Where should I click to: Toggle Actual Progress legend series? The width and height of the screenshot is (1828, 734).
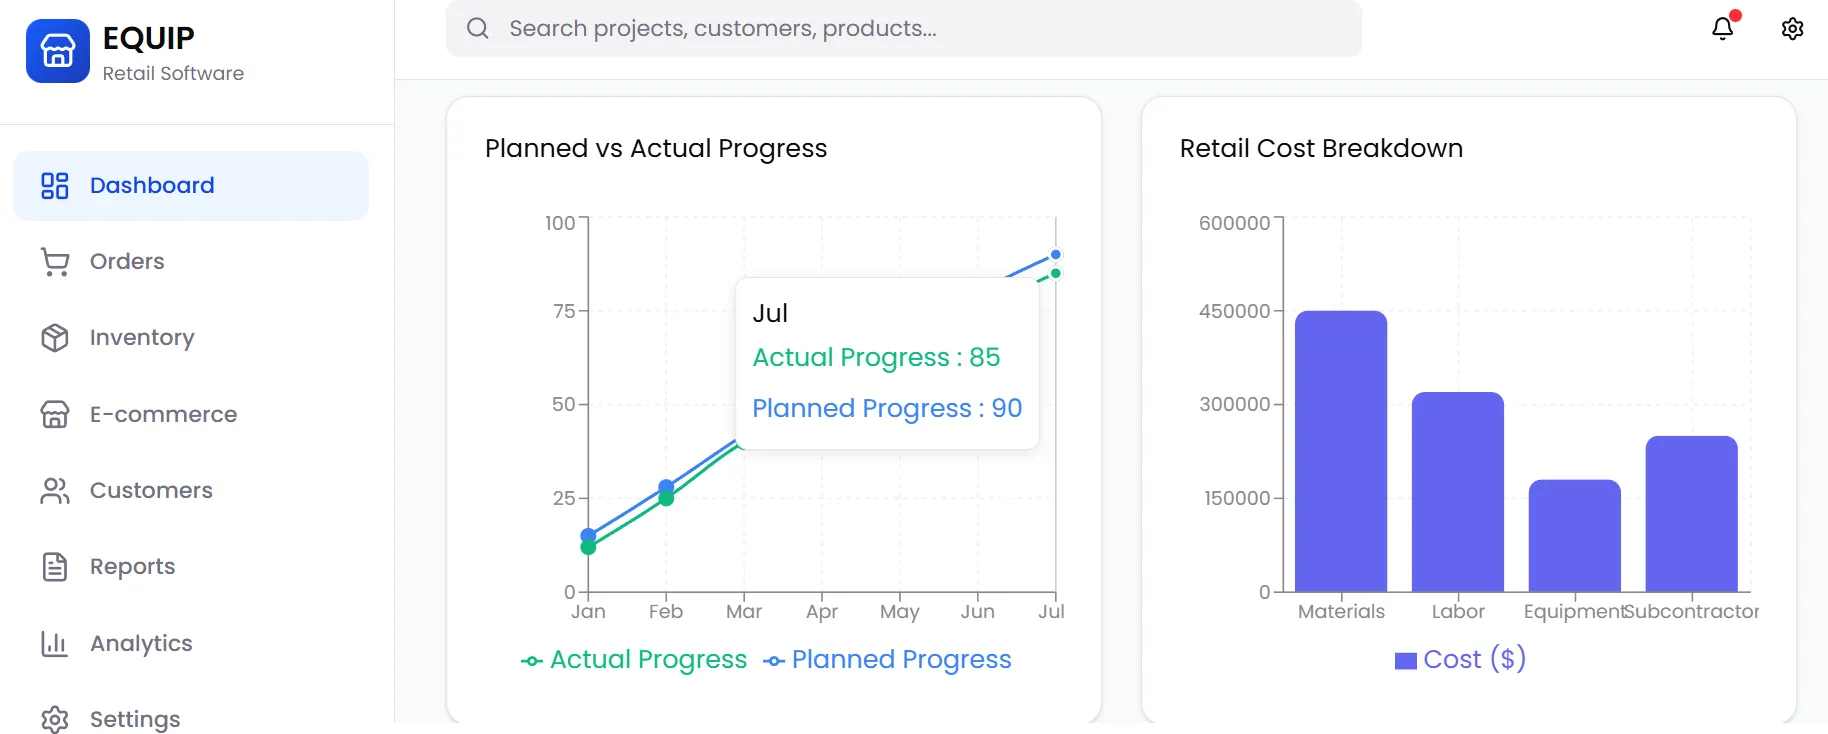point(634,660)
